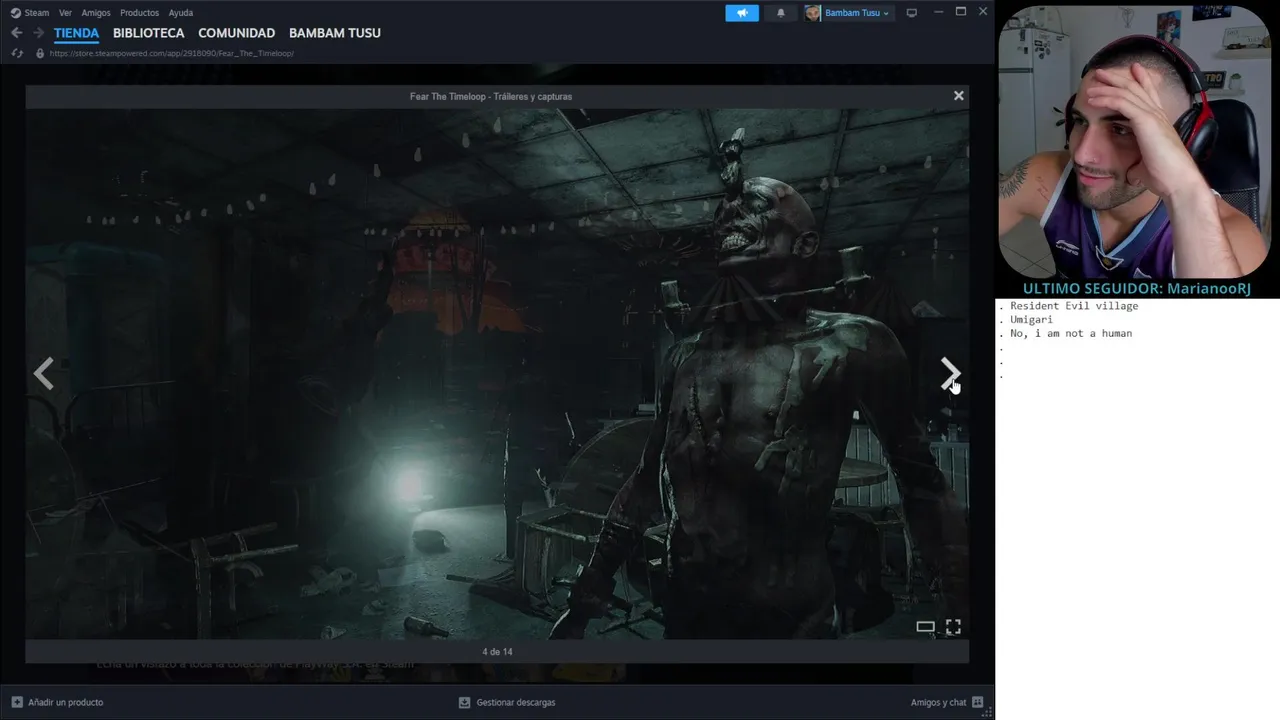1280x720 pixels.
Task: Click 'No, i am not a human' note
Action: click(1071, 334)
